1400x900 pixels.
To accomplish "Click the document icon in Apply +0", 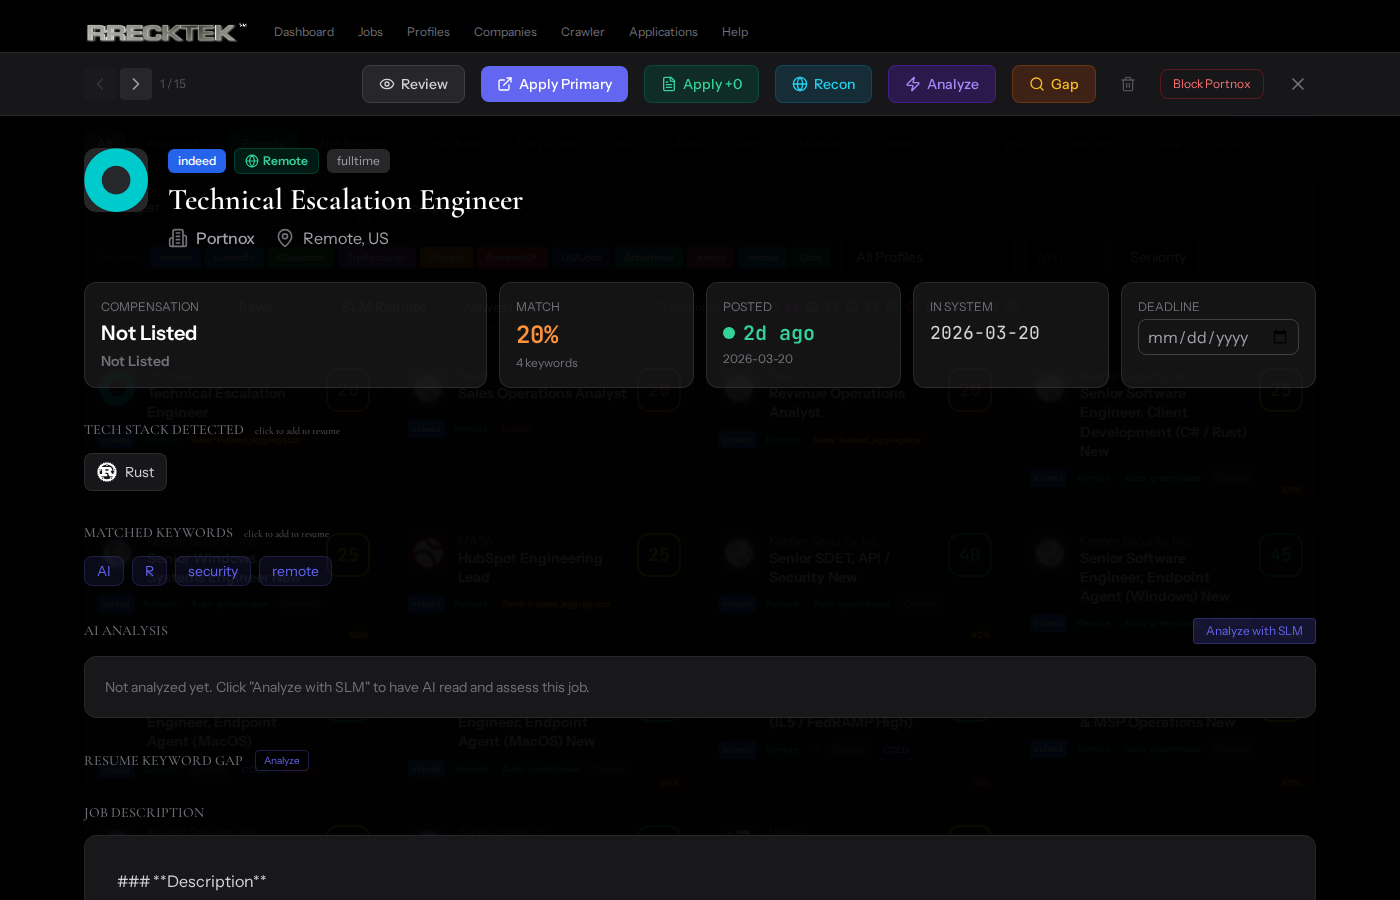I will (x=669, y=84).
